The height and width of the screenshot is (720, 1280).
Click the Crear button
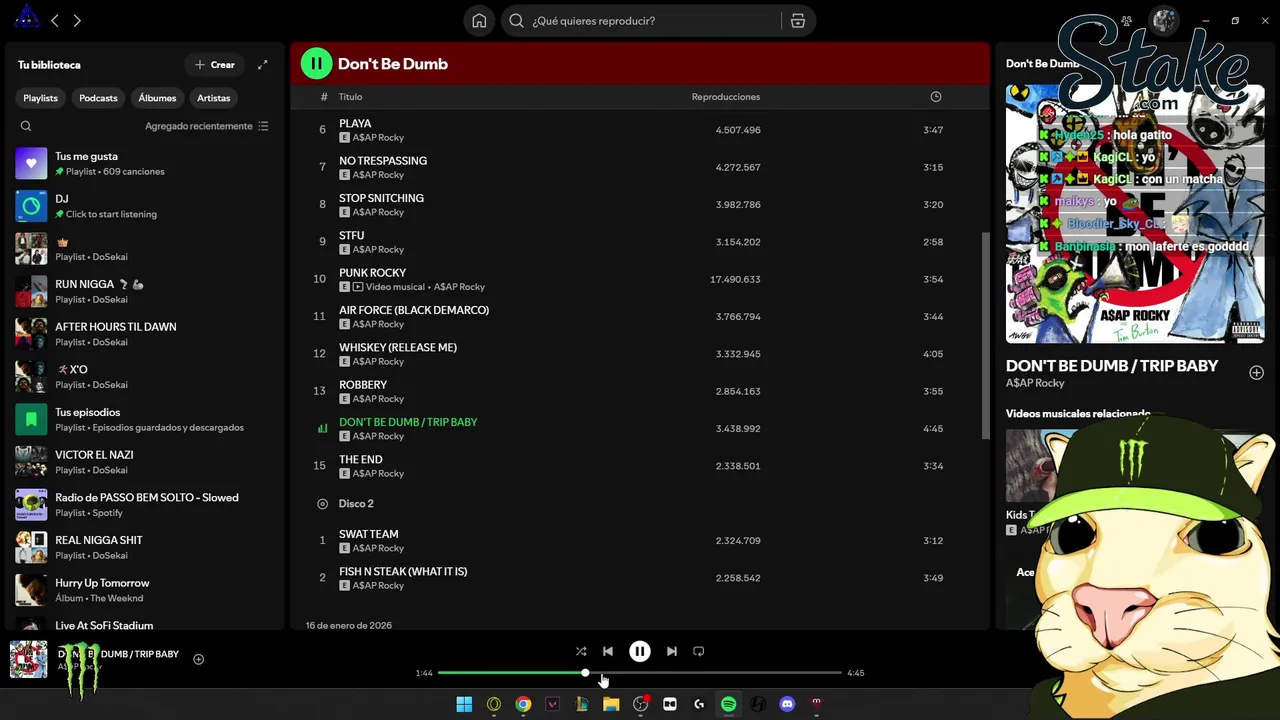[215, 65]
